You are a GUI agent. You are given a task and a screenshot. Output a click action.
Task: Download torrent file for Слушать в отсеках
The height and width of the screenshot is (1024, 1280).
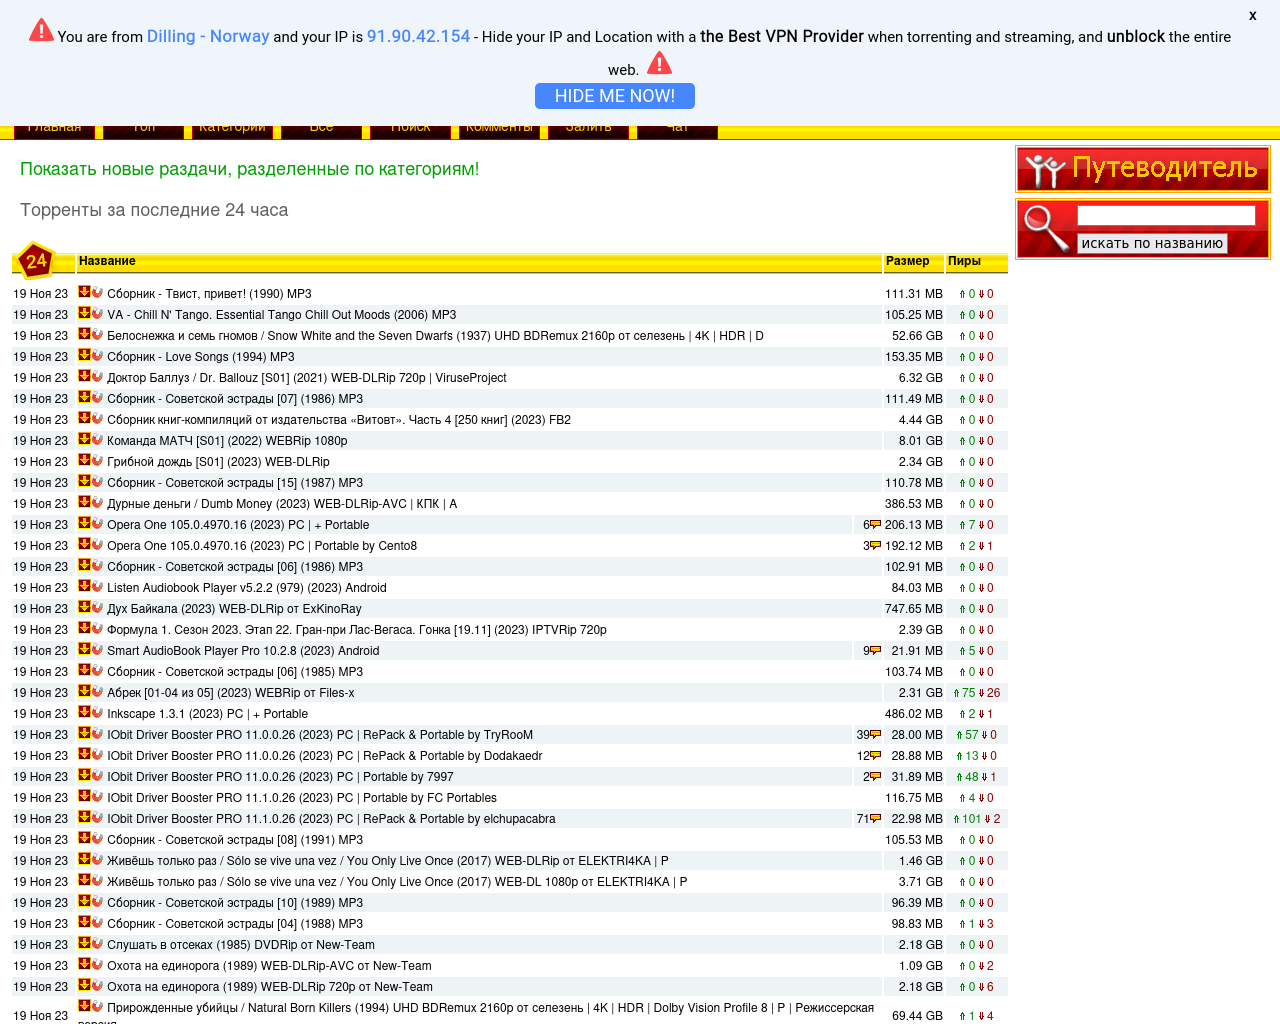click(x=84, y=944)
